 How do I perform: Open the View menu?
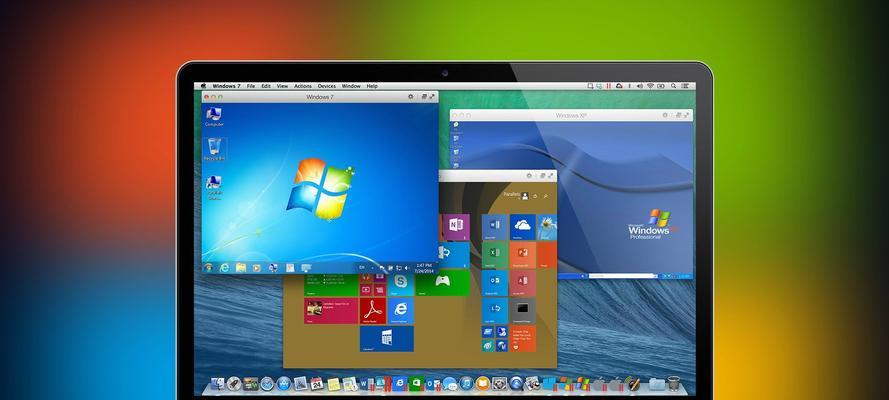282,86
